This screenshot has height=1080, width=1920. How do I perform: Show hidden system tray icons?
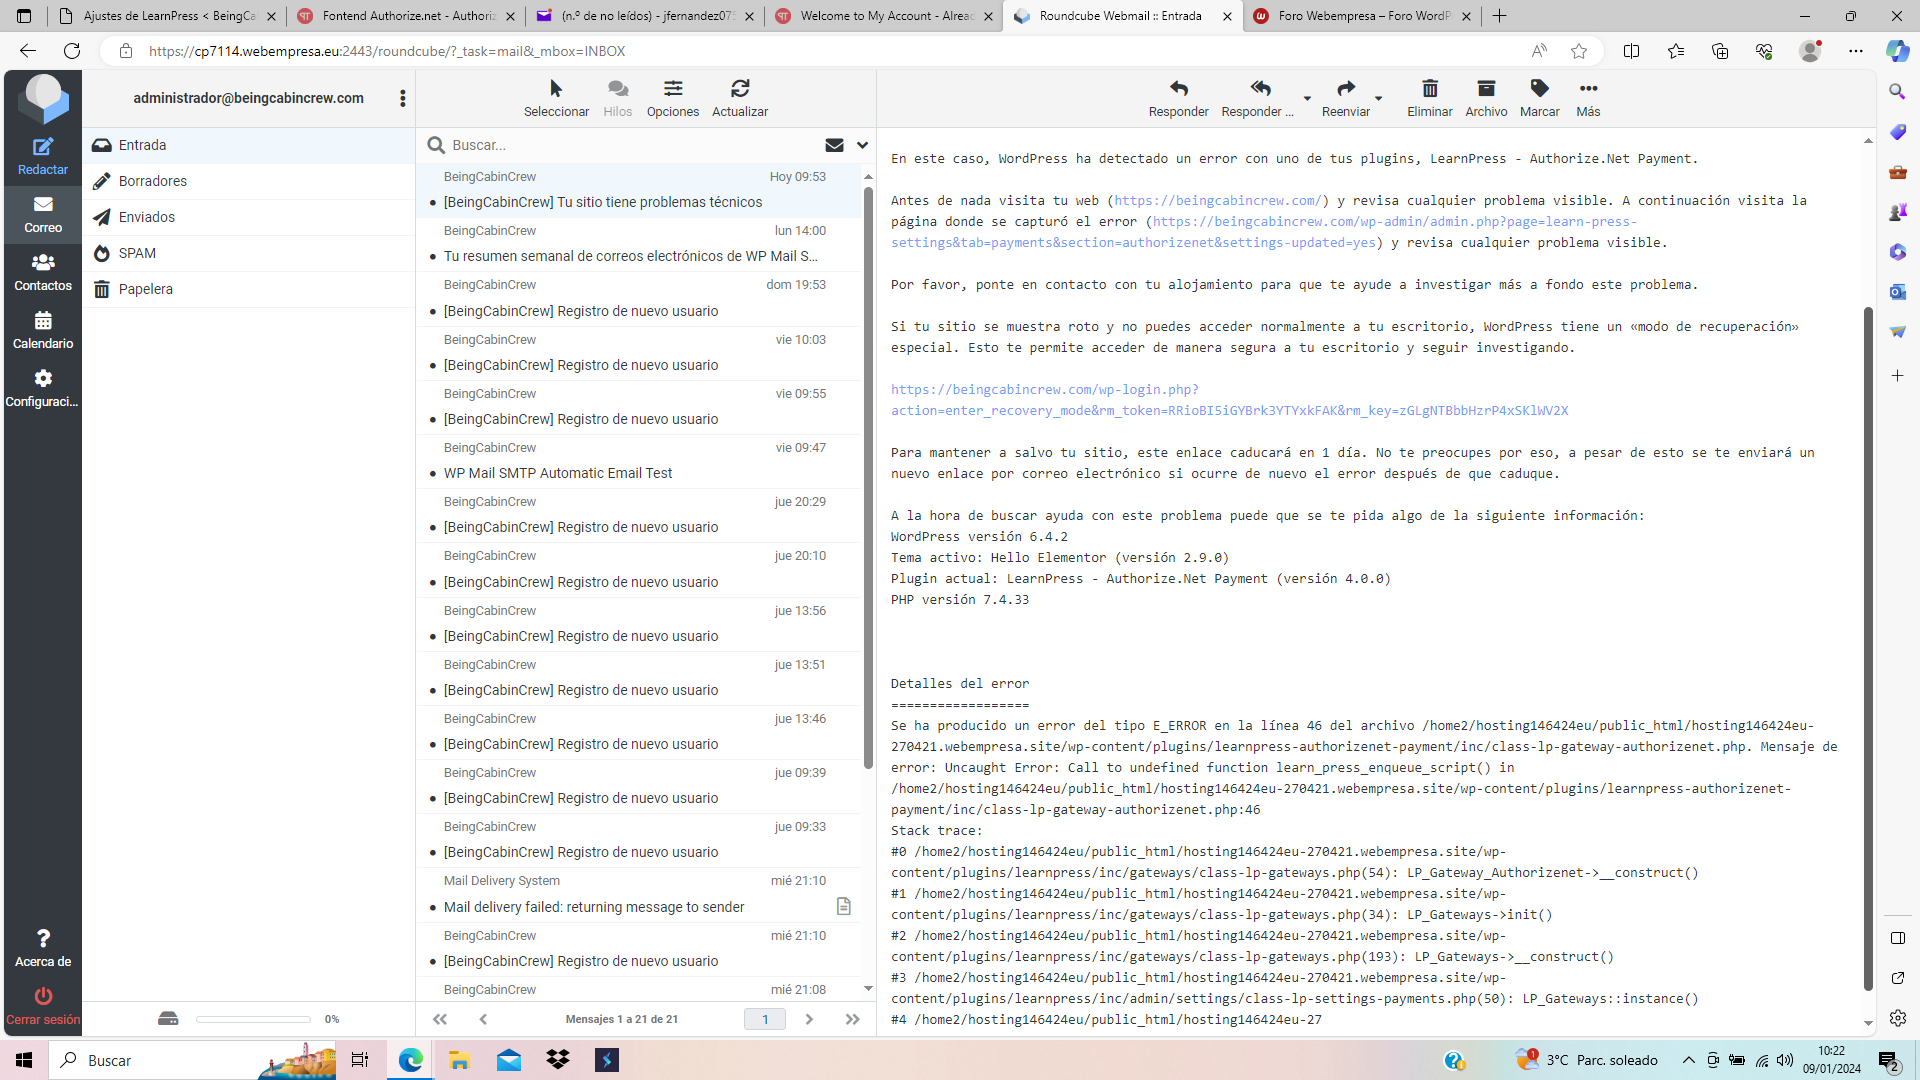pyautogui.click(x=1688, y=1060)
